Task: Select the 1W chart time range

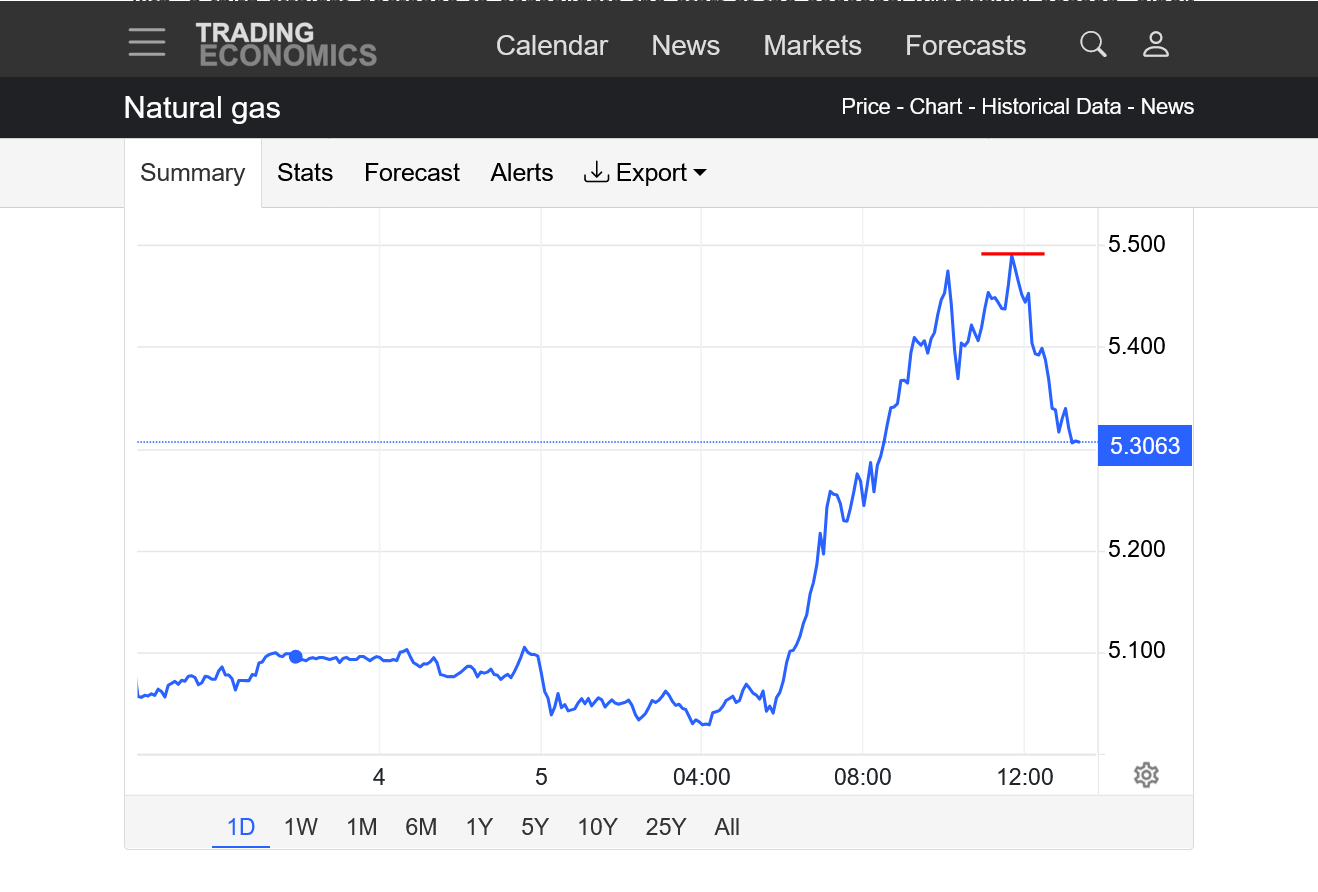Action: pyautogui.click(x=300, y=827)
